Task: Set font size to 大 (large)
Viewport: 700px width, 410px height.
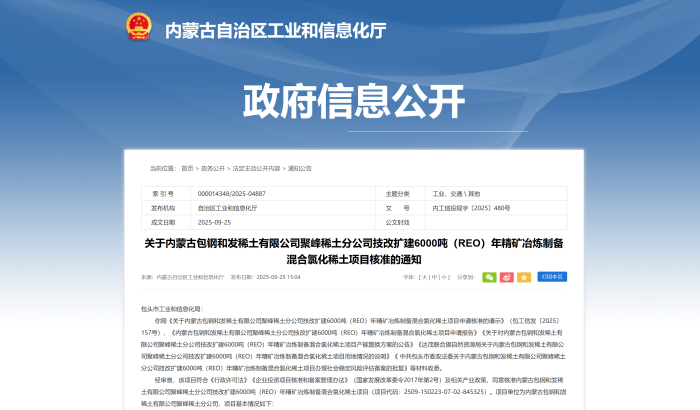Action: click(x=425, y=276)
